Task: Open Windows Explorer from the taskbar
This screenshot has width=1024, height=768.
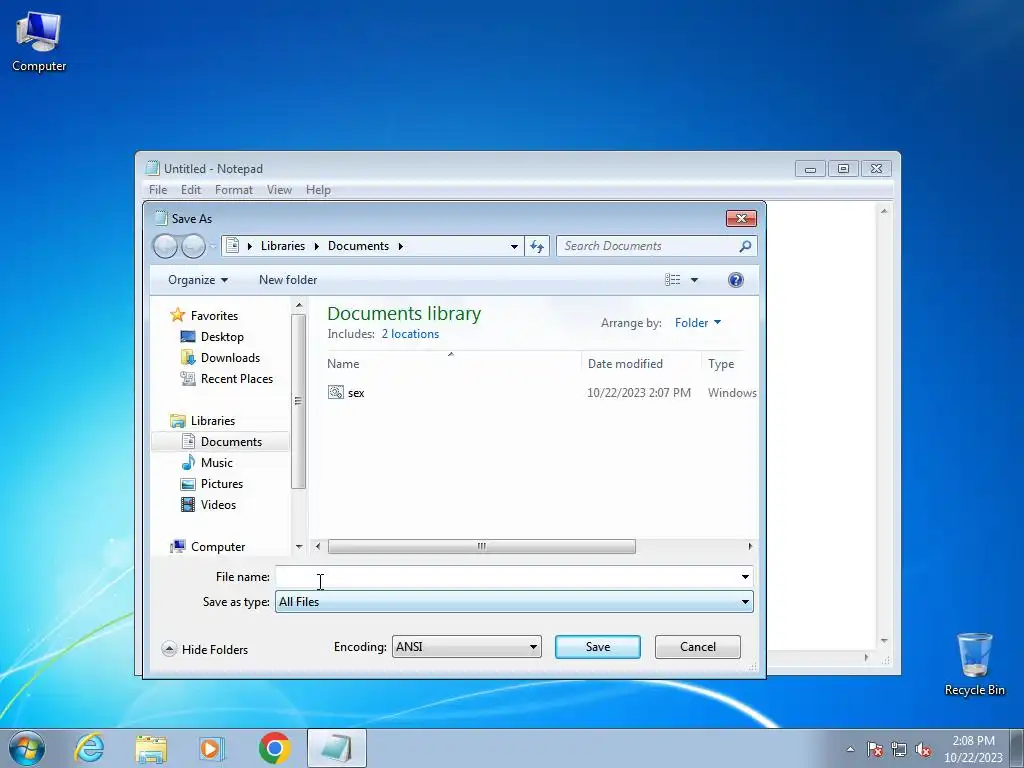Action: tap(151, 748)
